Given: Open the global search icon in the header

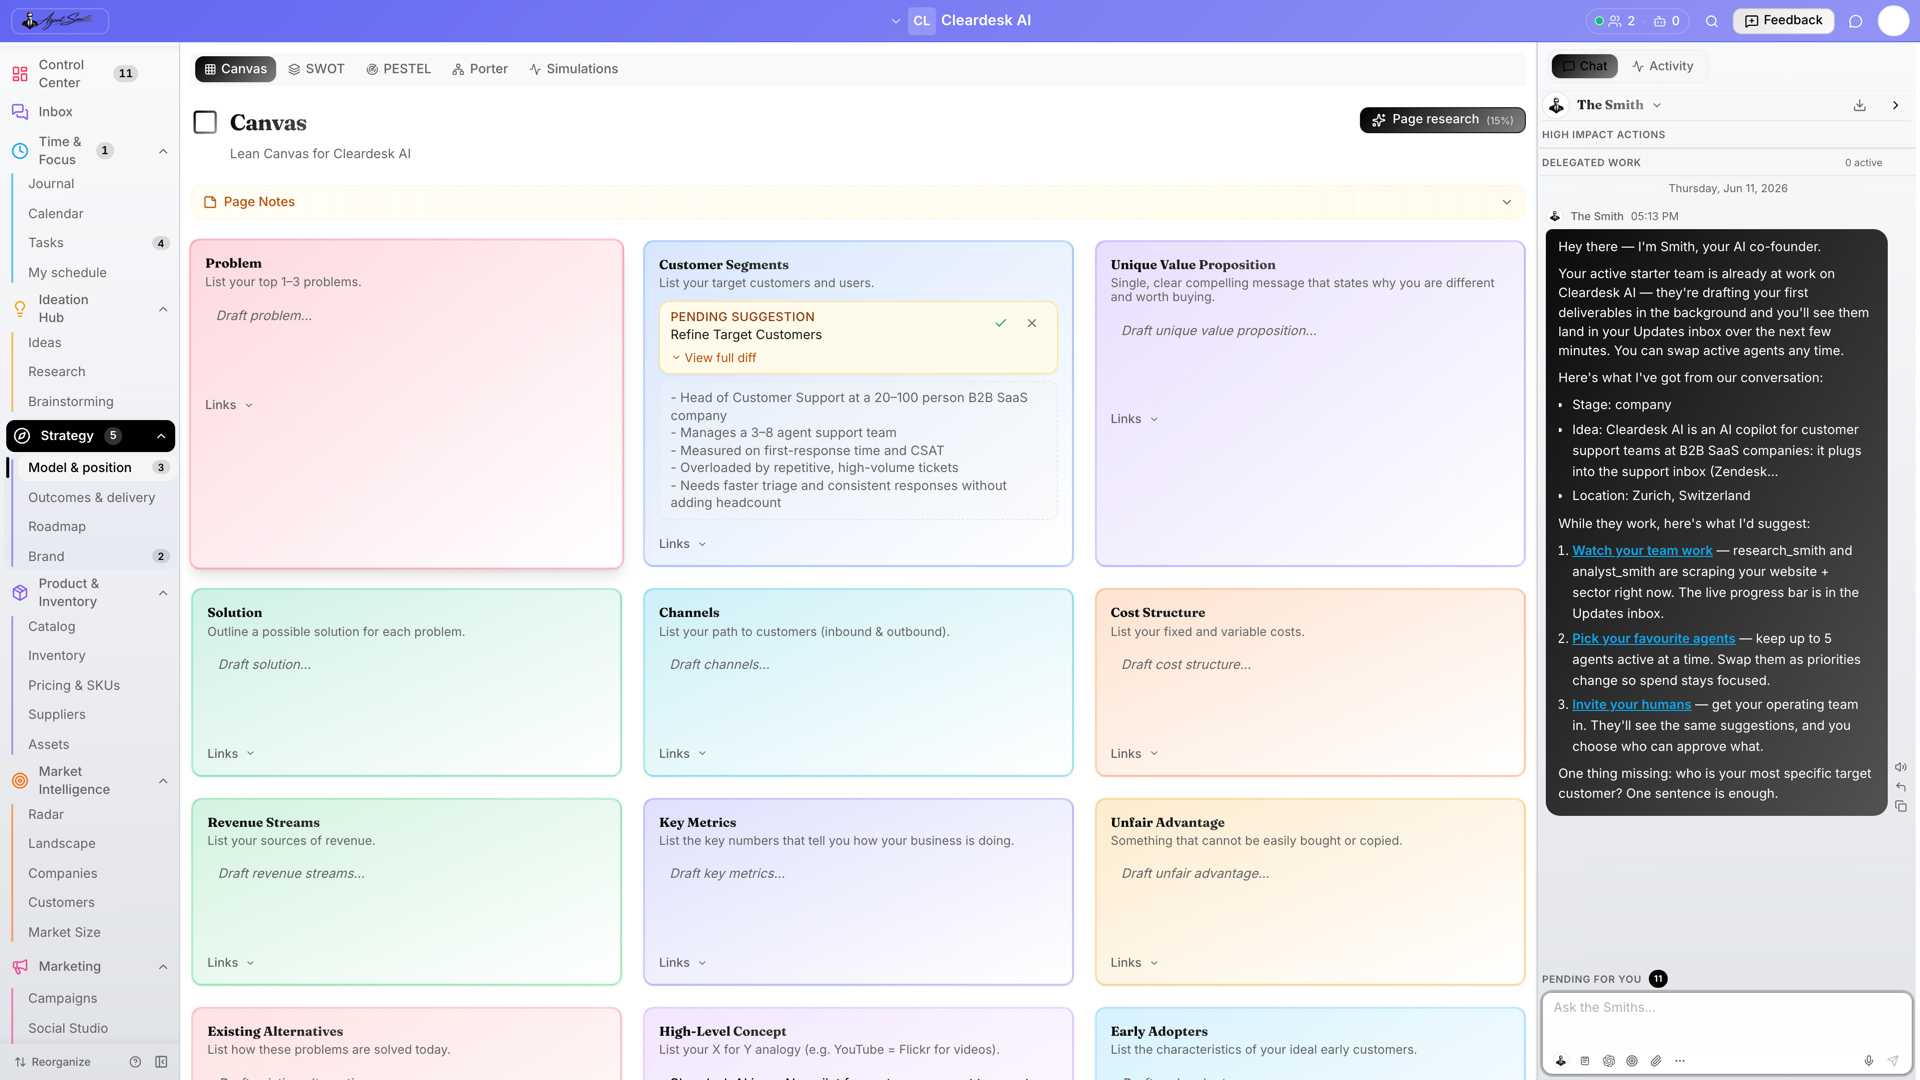Looking at the screenshot, I should click(1712, 21).
